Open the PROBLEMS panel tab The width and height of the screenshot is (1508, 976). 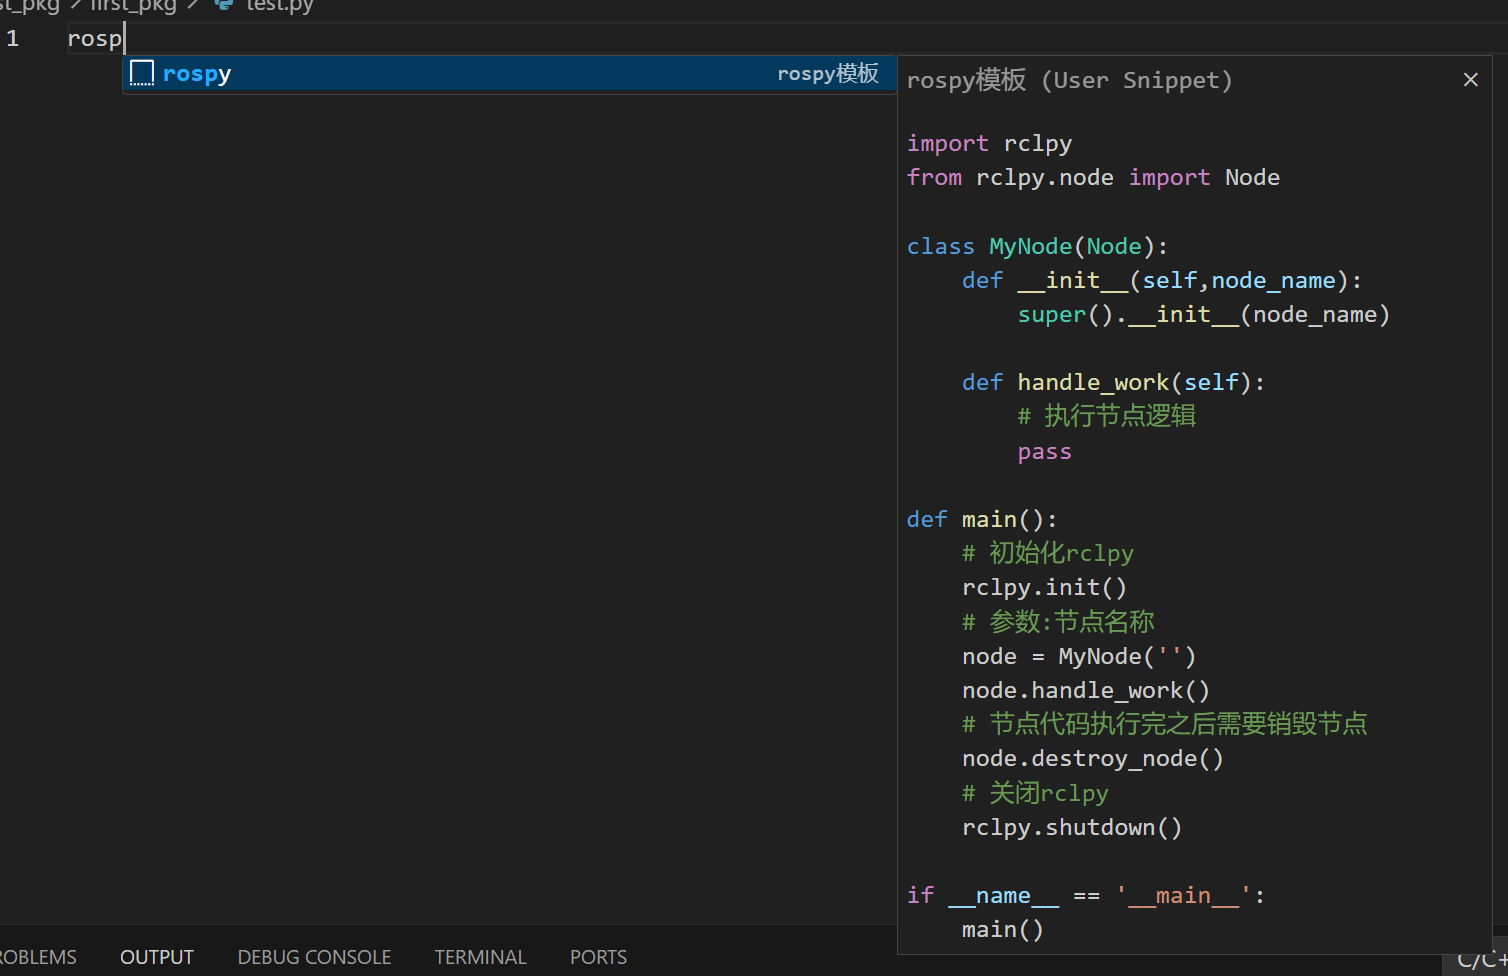pyautogui.click(x=38, y=957)
